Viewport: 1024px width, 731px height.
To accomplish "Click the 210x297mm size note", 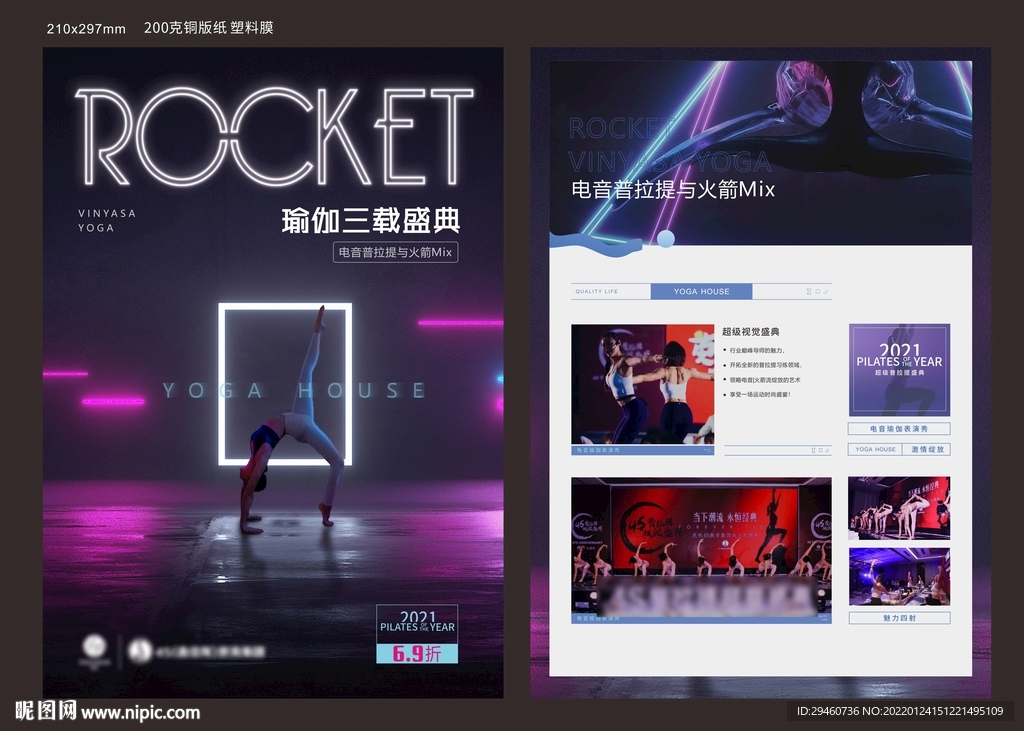I will point(86,29).
